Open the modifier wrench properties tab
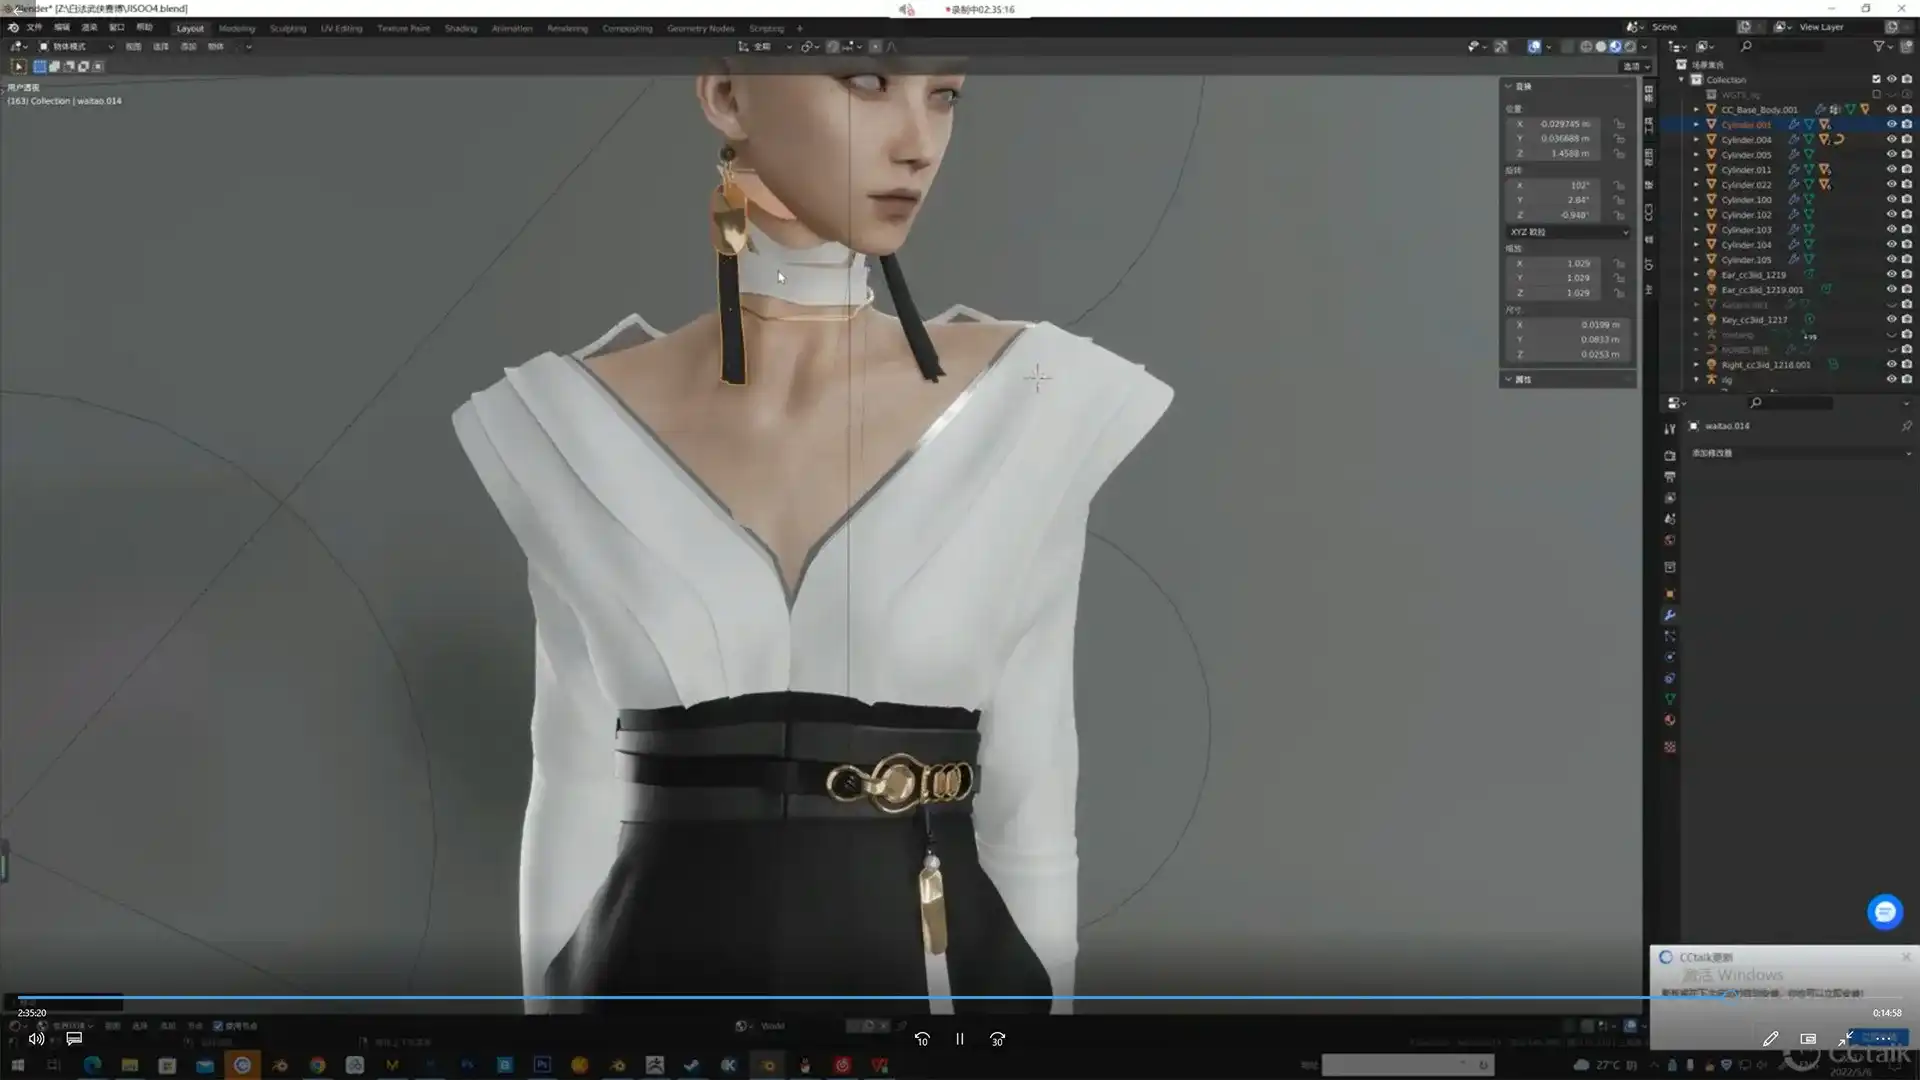This screenshot has width=1920, height=1080. click(x=1669, y=615)
